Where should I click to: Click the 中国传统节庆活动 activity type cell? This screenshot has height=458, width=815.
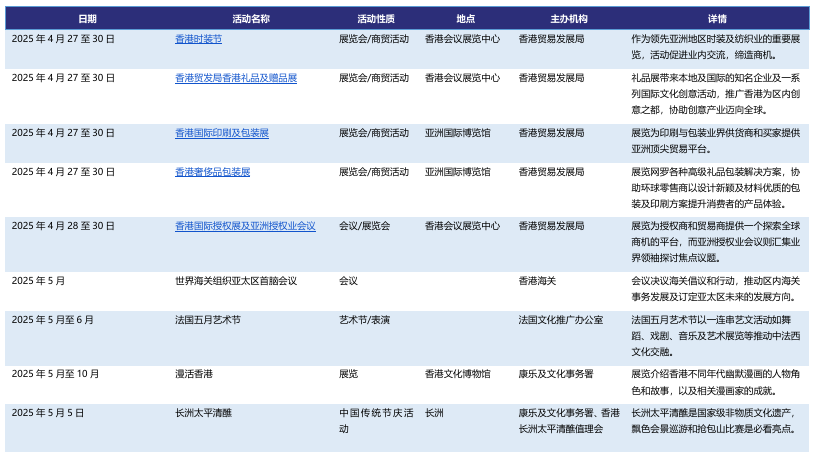[376, 421]
